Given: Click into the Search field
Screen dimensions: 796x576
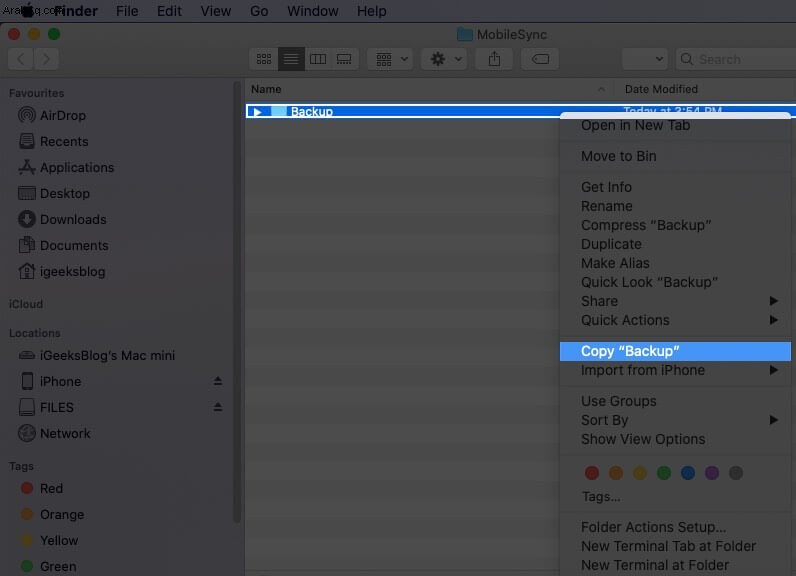Looking at the screenshot, I should pyautogui.click(x=736, y=59).
